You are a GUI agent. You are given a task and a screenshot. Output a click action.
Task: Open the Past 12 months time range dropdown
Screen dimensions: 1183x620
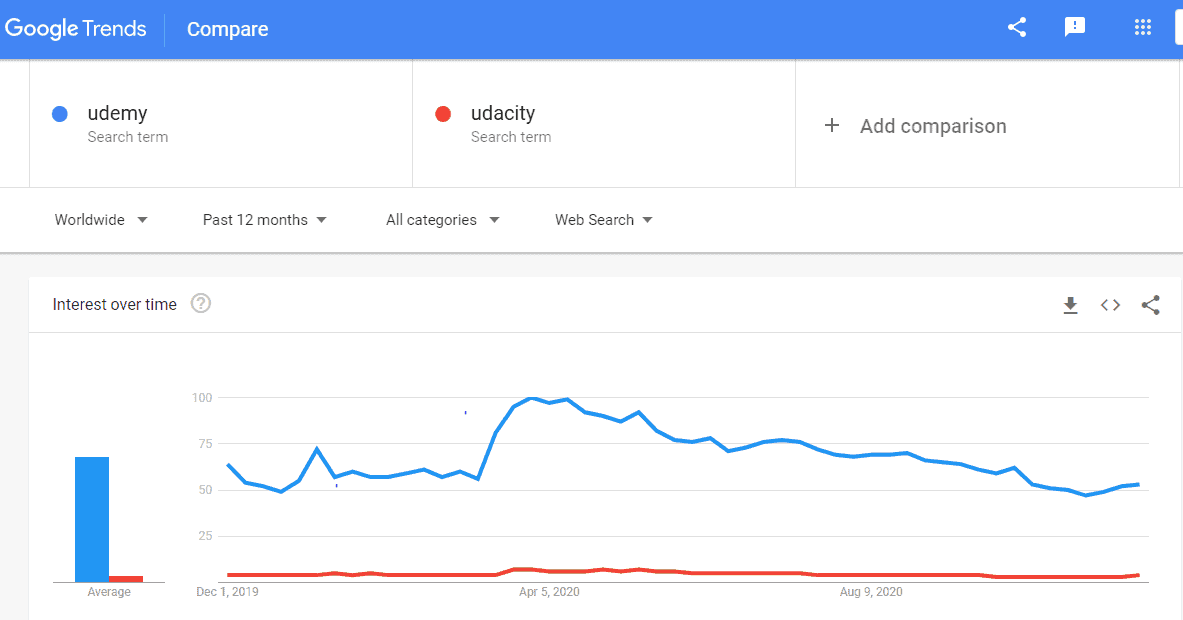pos(265,219)
